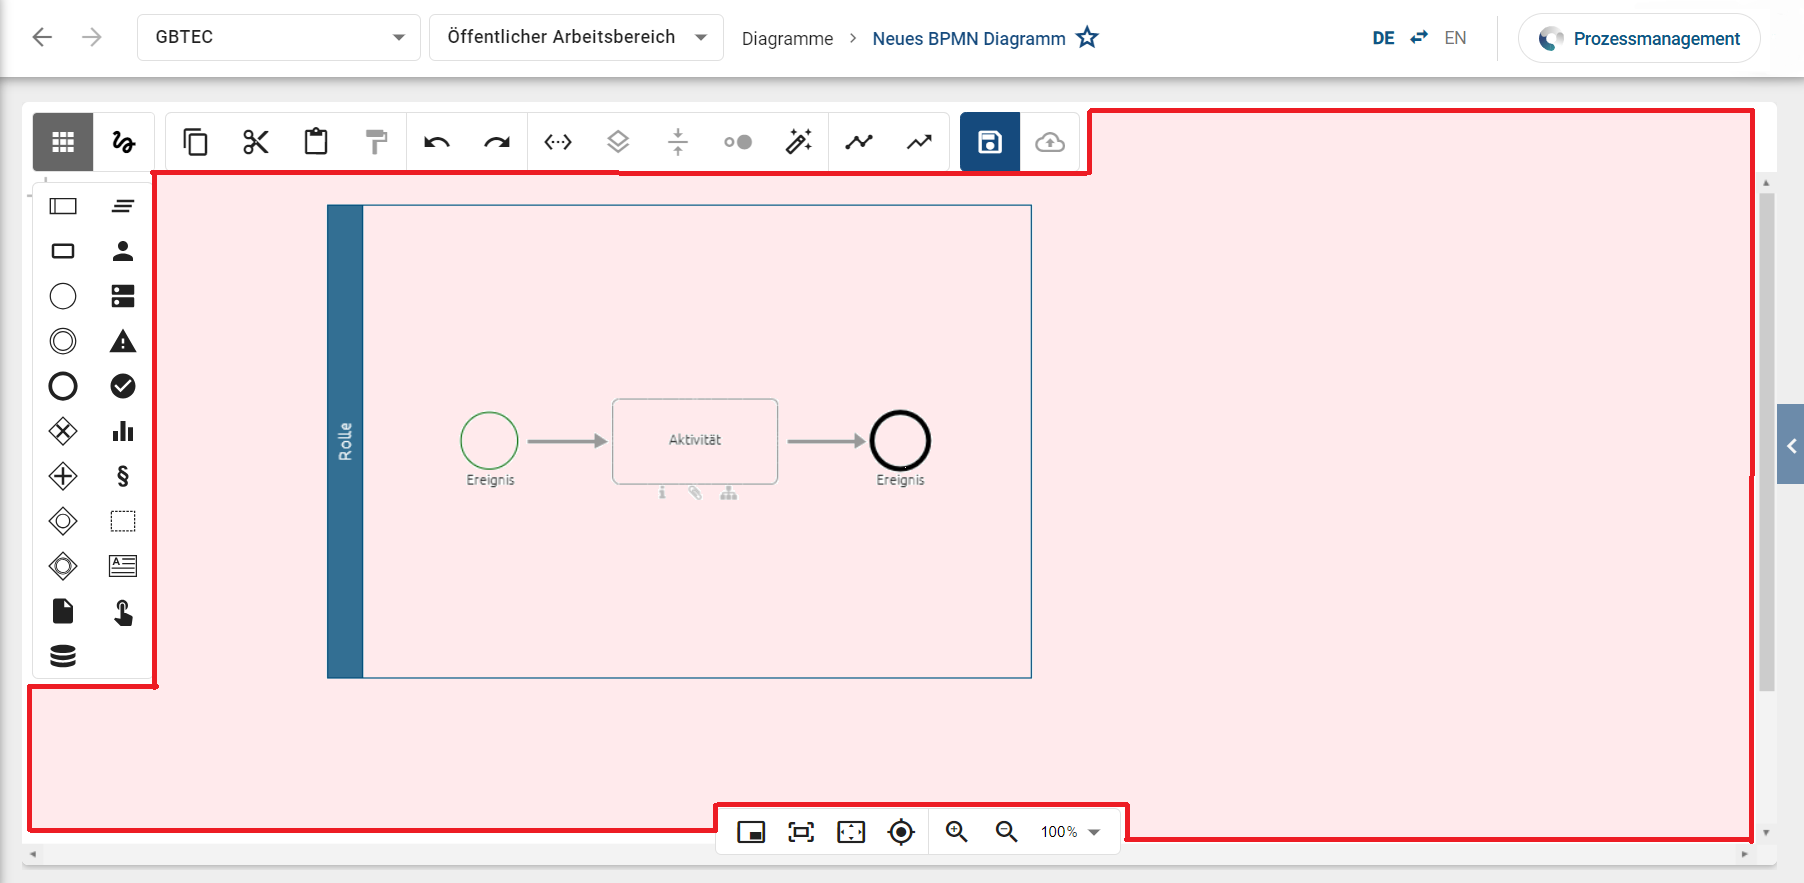Click the center view target icon
This screenshot has width=1804, height=883.
click(x=901, y=832)
